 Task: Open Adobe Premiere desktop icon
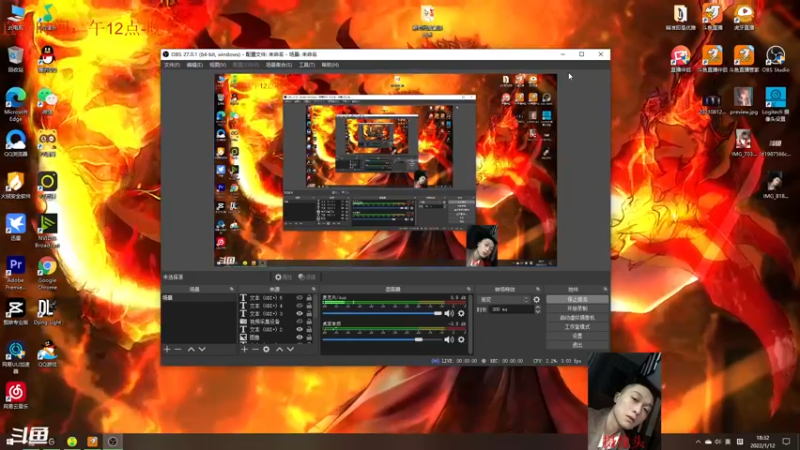[x=16, y=273]
